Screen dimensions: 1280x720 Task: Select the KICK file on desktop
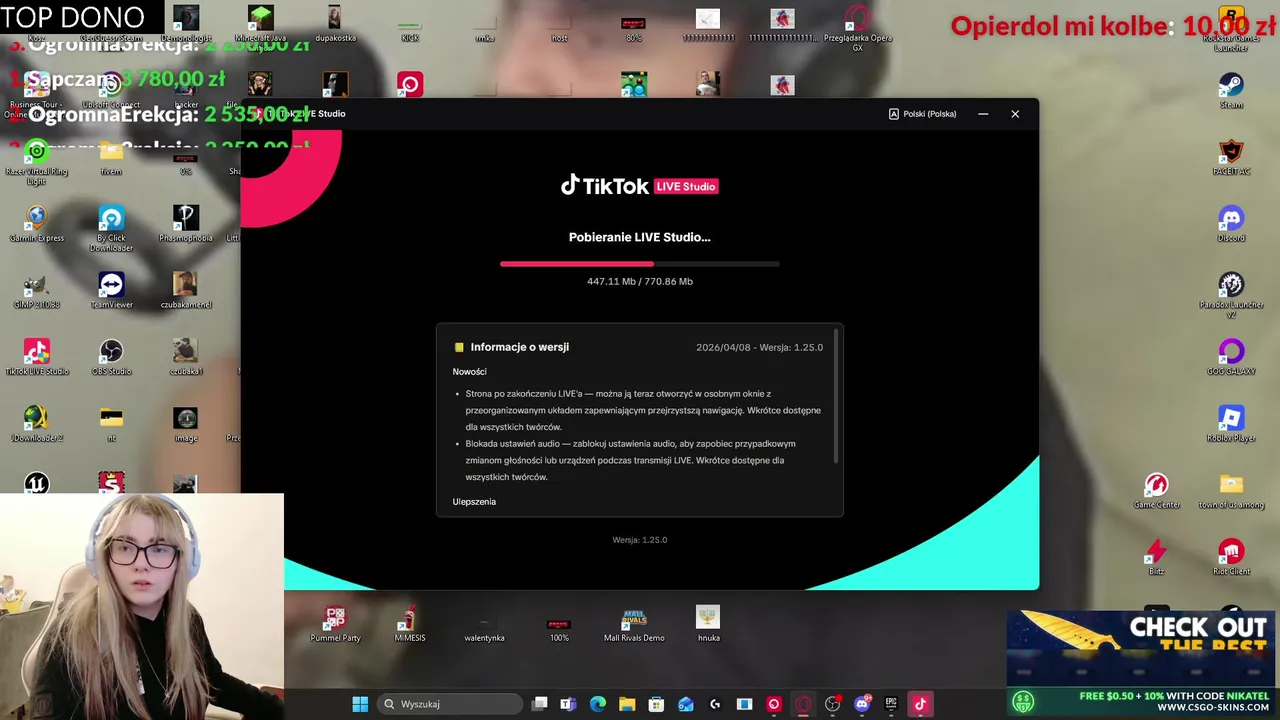pyautogui.click(x=409, y=28)
